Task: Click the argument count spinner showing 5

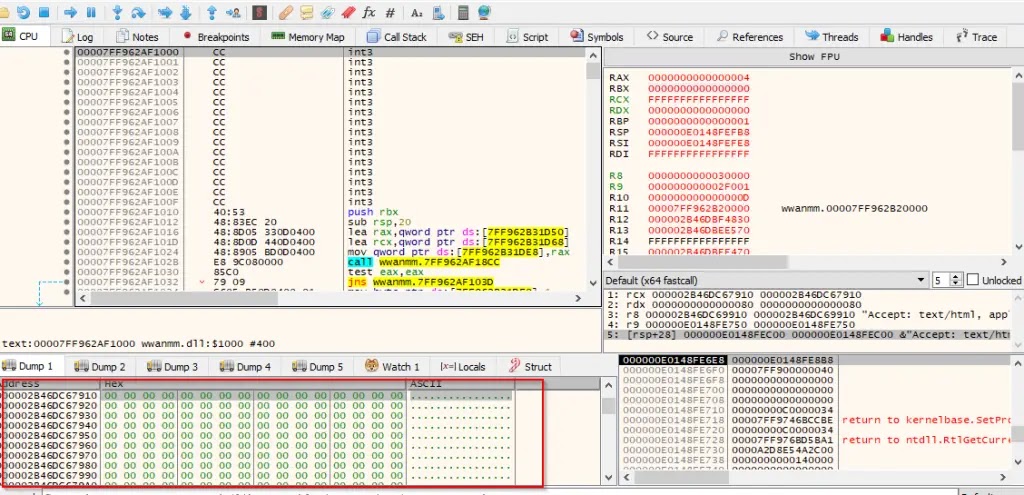Action: [948, 280]
